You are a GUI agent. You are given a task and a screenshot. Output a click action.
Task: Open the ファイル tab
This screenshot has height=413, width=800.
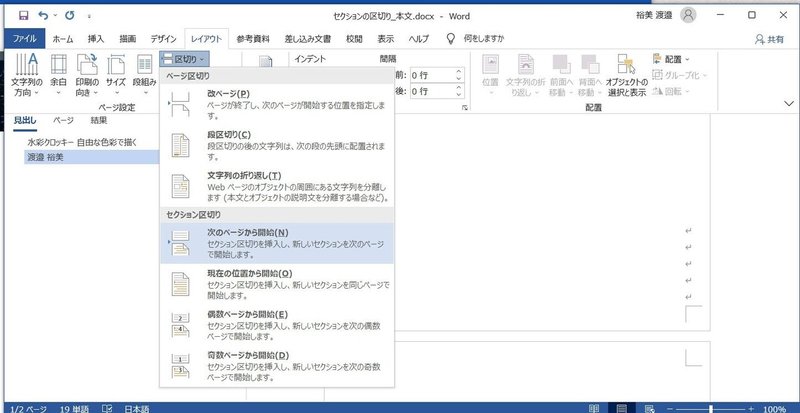pyautogui.click(x=24, y=39)
